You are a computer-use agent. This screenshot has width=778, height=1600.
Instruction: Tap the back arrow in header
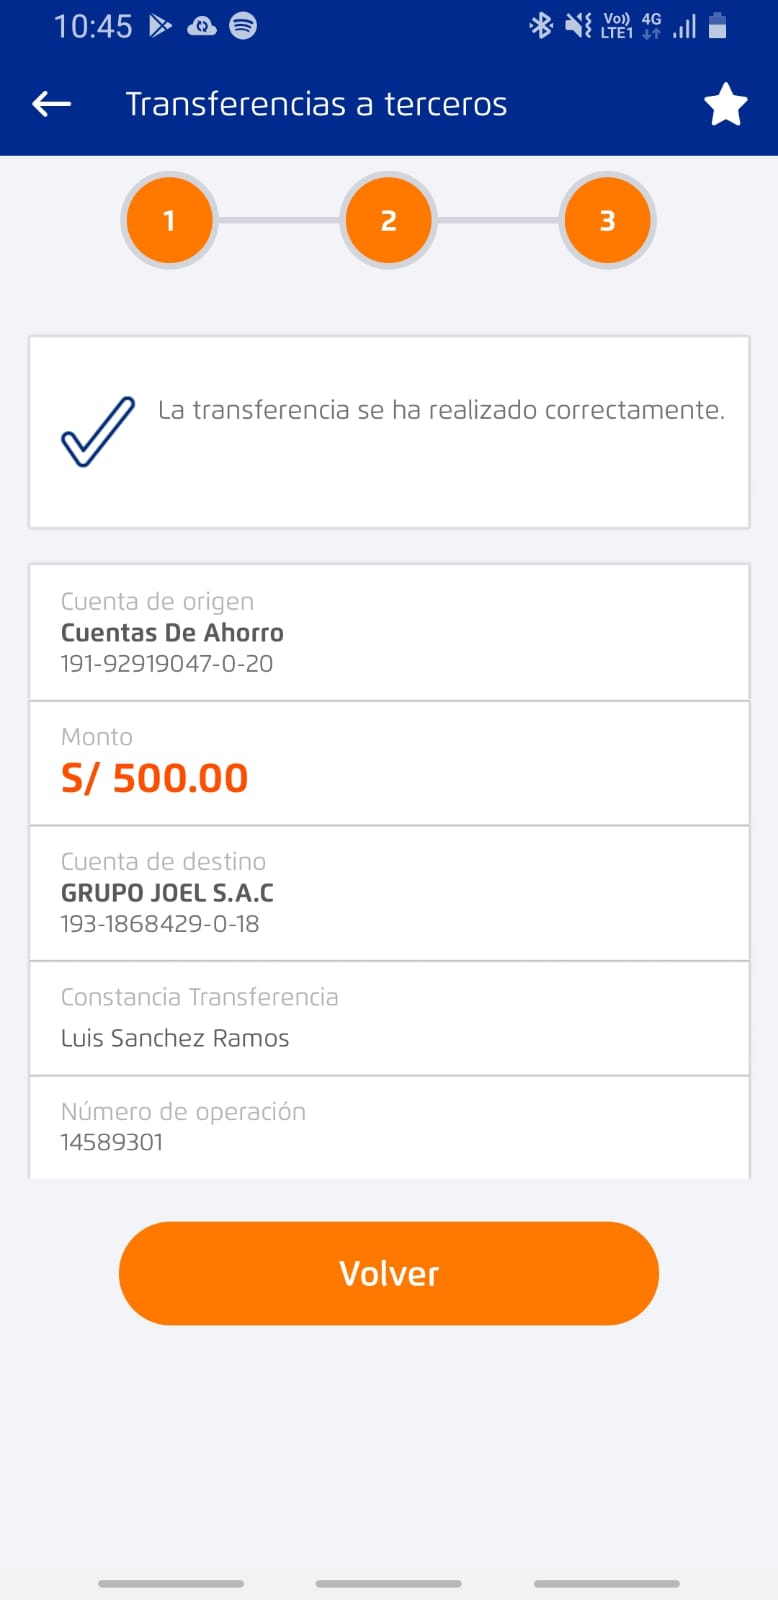(51, 104)
